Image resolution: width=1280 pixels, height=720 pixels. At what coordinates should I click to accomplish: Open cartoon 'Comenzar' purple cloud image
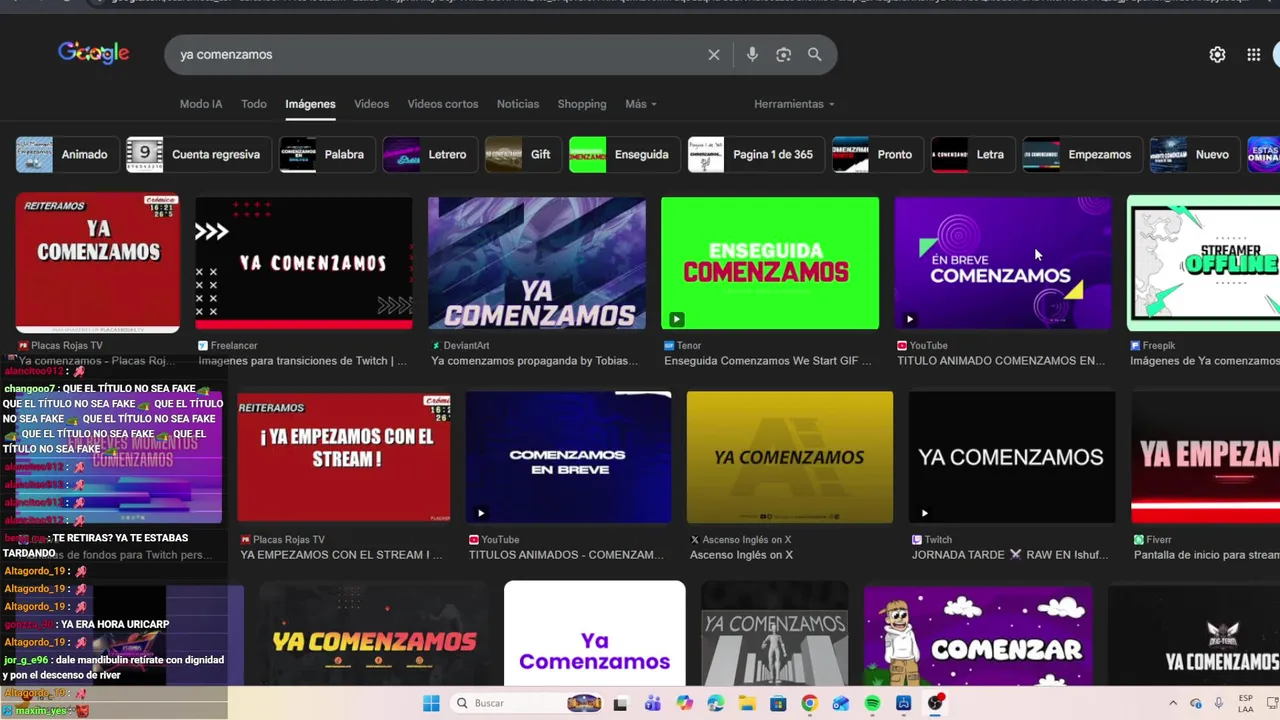978,636
